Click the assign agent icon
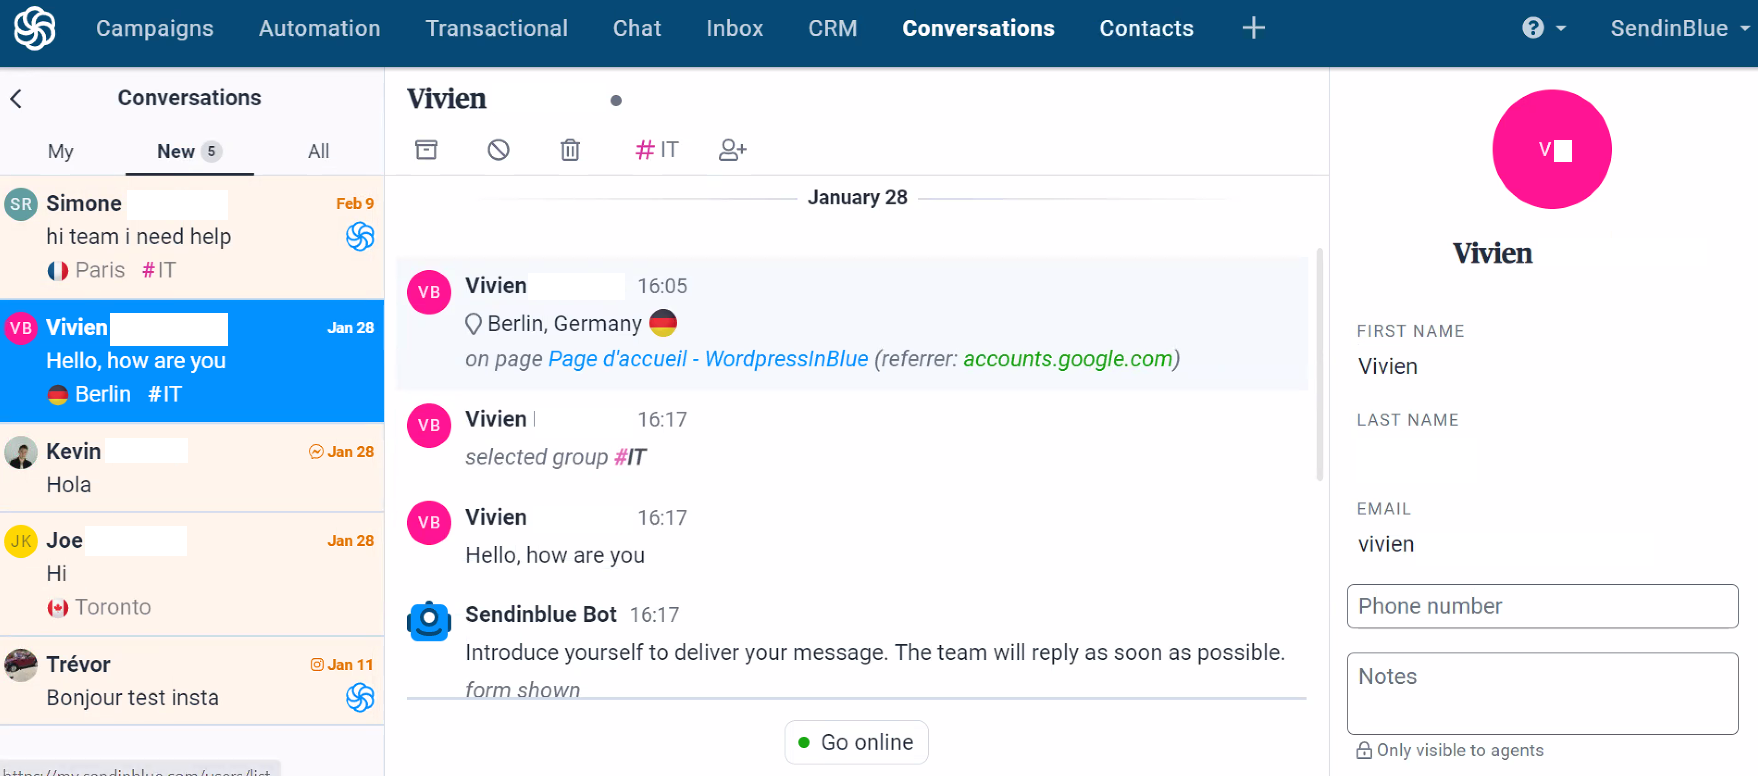 pyautogui.click(x=732, y=150)
